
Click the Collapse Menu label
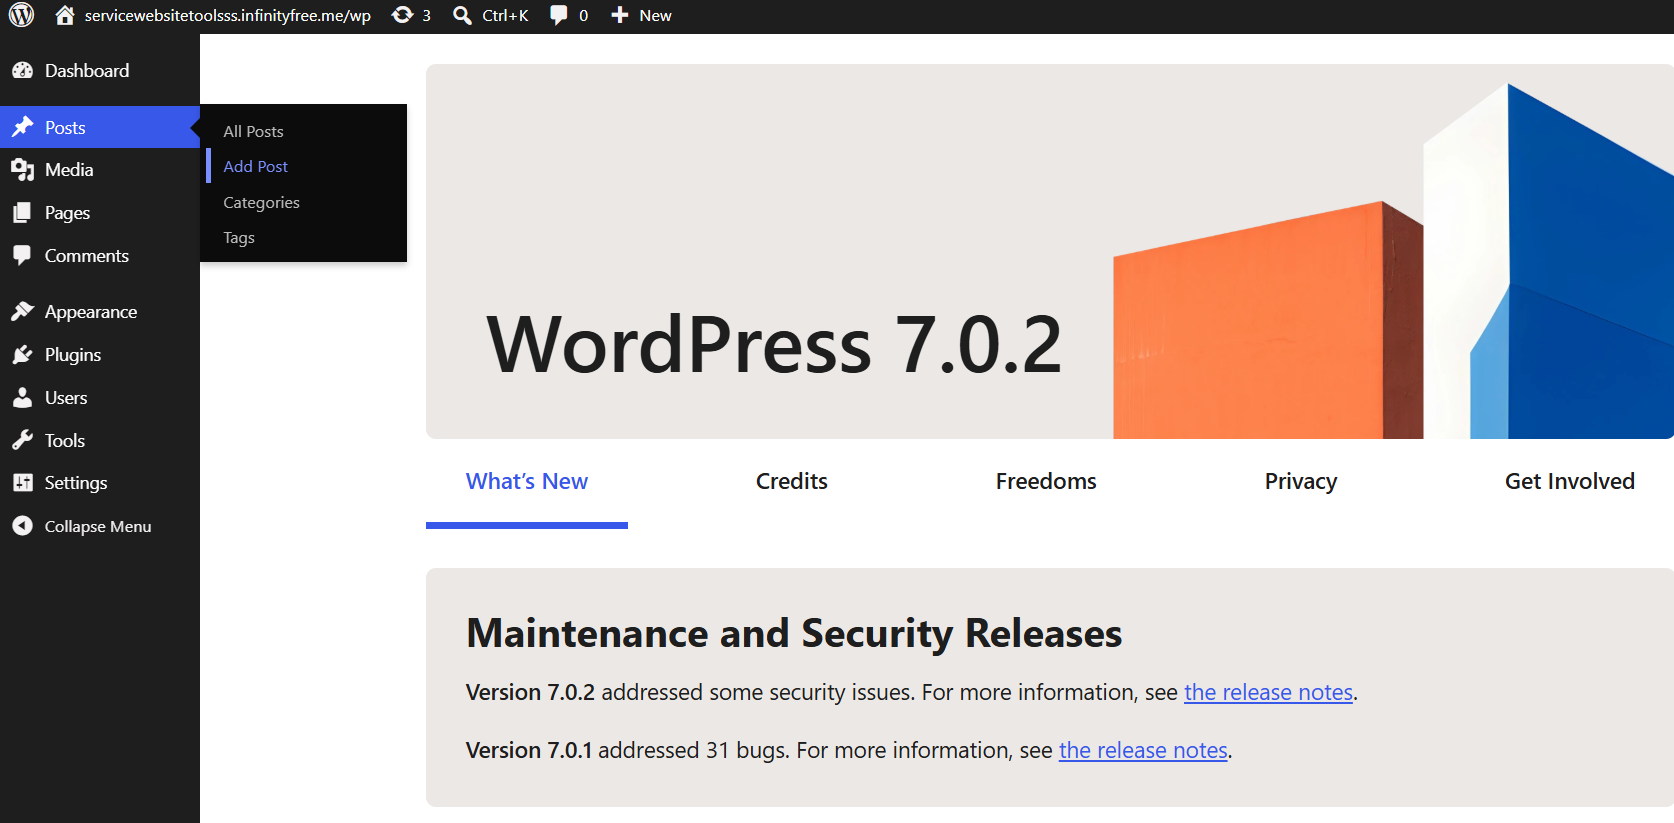pos(98,526)
